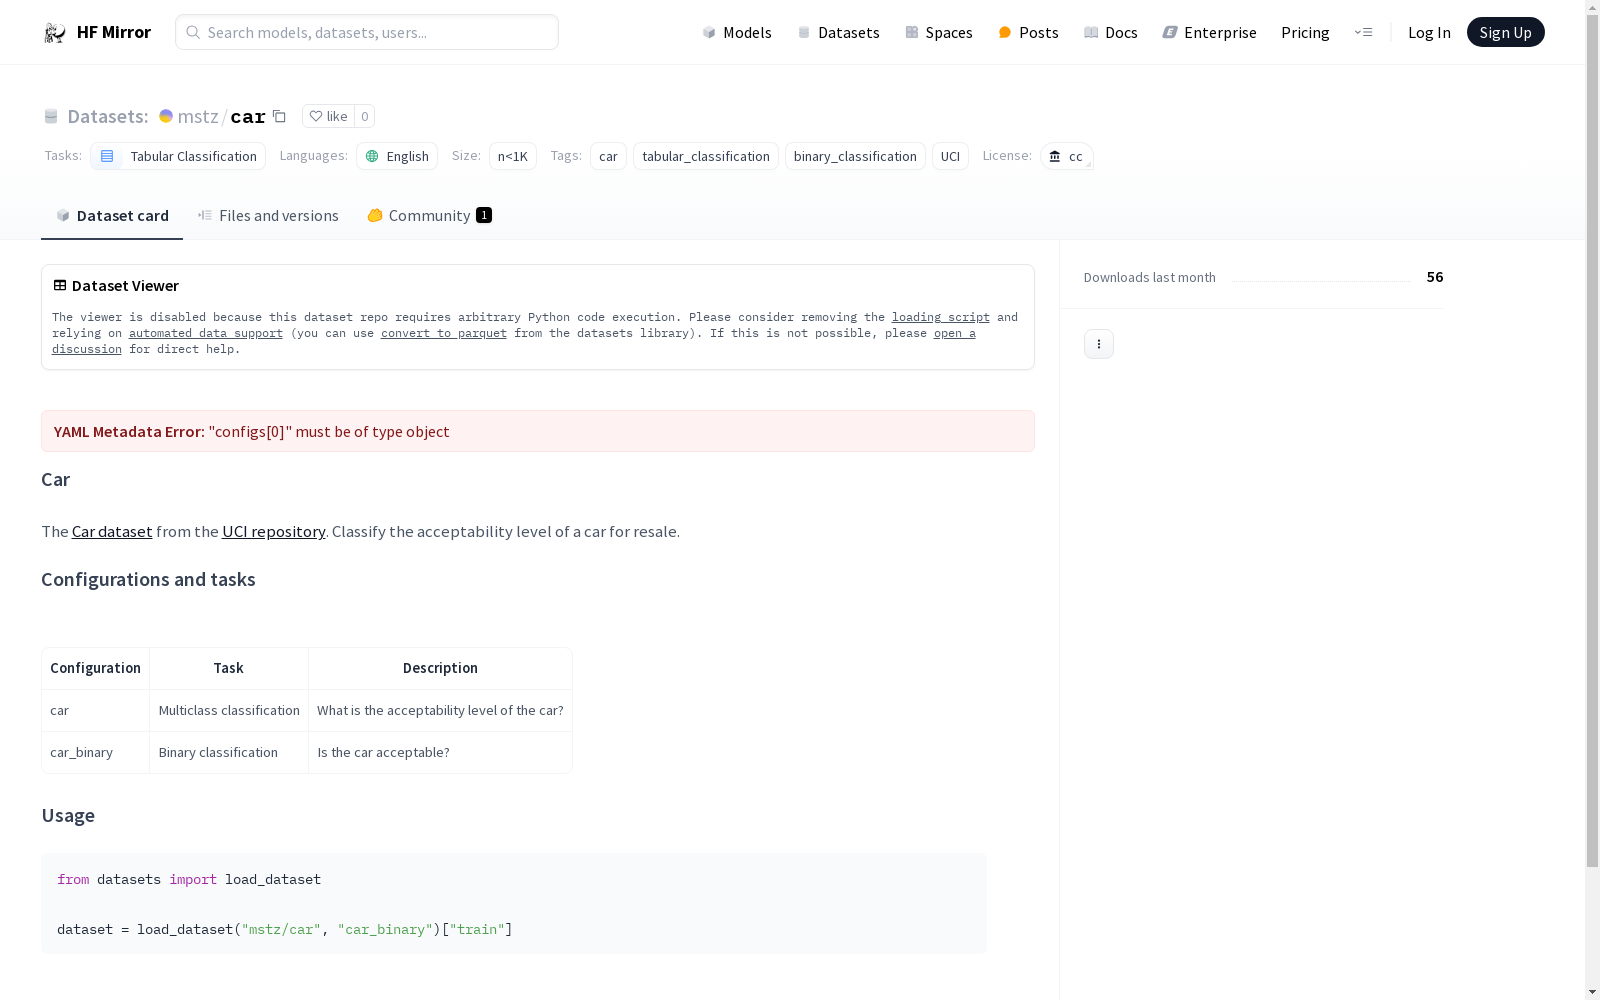The image size is (1600, 1000).
Task: Open the Car dataset link
Action: pyautogui.click(x=112, y=531)
